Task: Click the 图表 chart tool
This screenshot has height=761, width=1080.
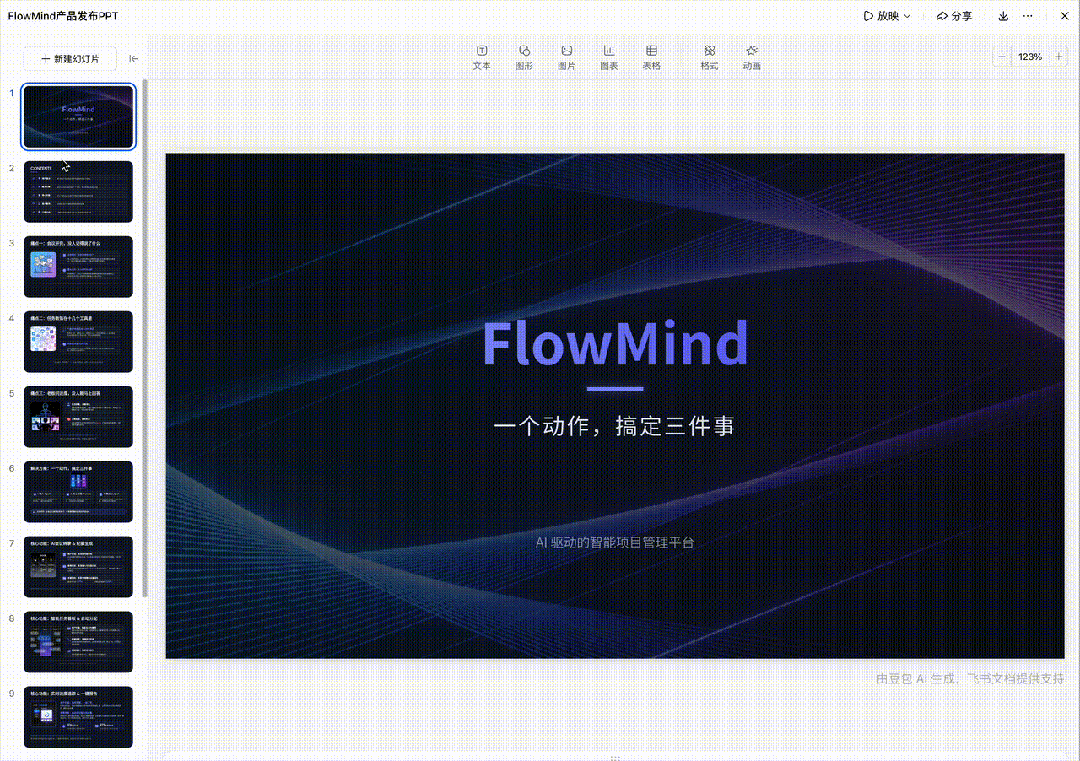Action: (608, 57)
